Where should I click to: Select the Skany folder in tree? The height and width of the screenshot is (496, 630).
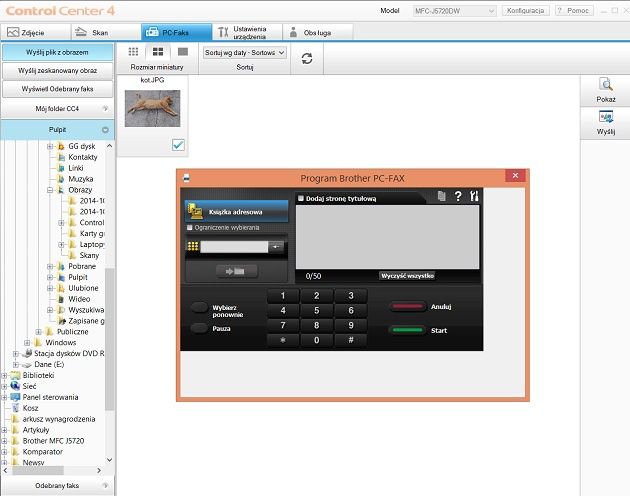point(89,255)
